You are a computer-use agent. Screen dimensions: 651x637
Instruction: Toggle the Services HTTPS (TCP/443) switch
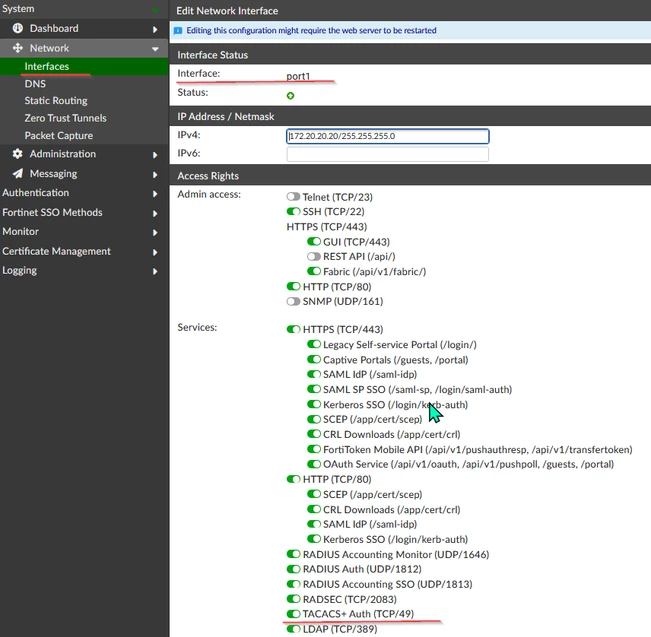293,329
